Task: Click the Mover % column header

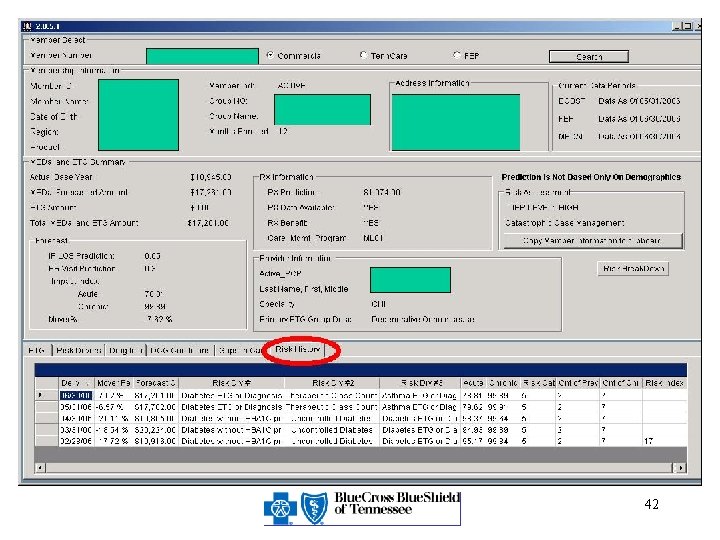Action: (113, 383)
